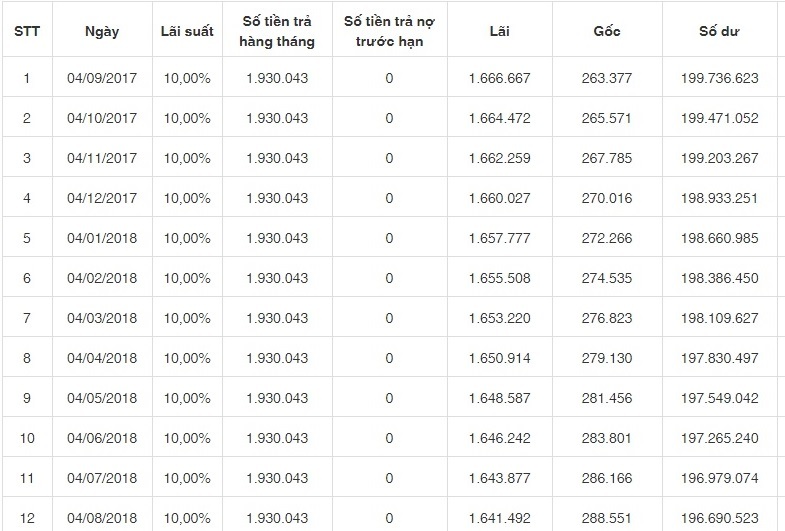Click the principal value 279.130
Image resolution: width=785 pixels, height=531 pixels.
607,358
